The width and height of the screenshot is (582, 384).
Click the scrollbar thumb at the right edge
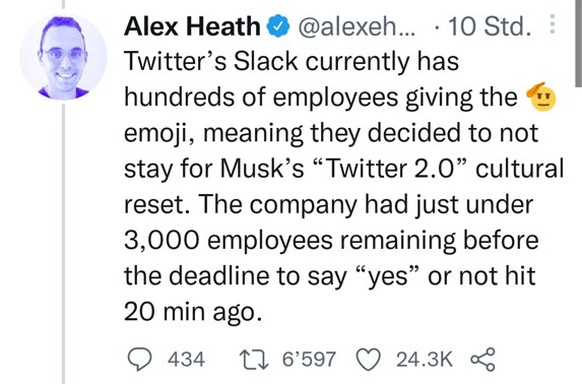pyautogui.click(x=578, y=43)
